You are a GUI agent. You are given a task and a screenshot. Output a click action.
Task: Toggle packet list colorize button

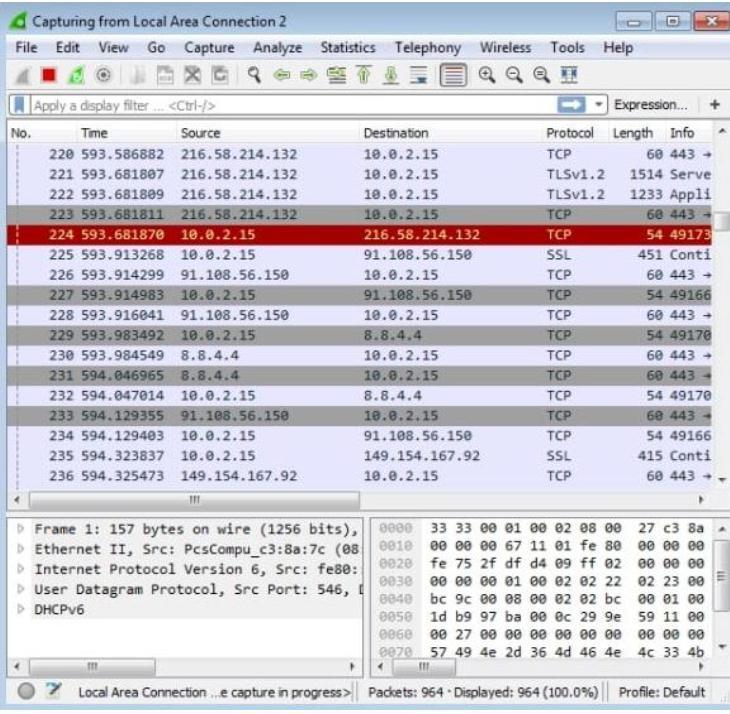click(453, 75)
